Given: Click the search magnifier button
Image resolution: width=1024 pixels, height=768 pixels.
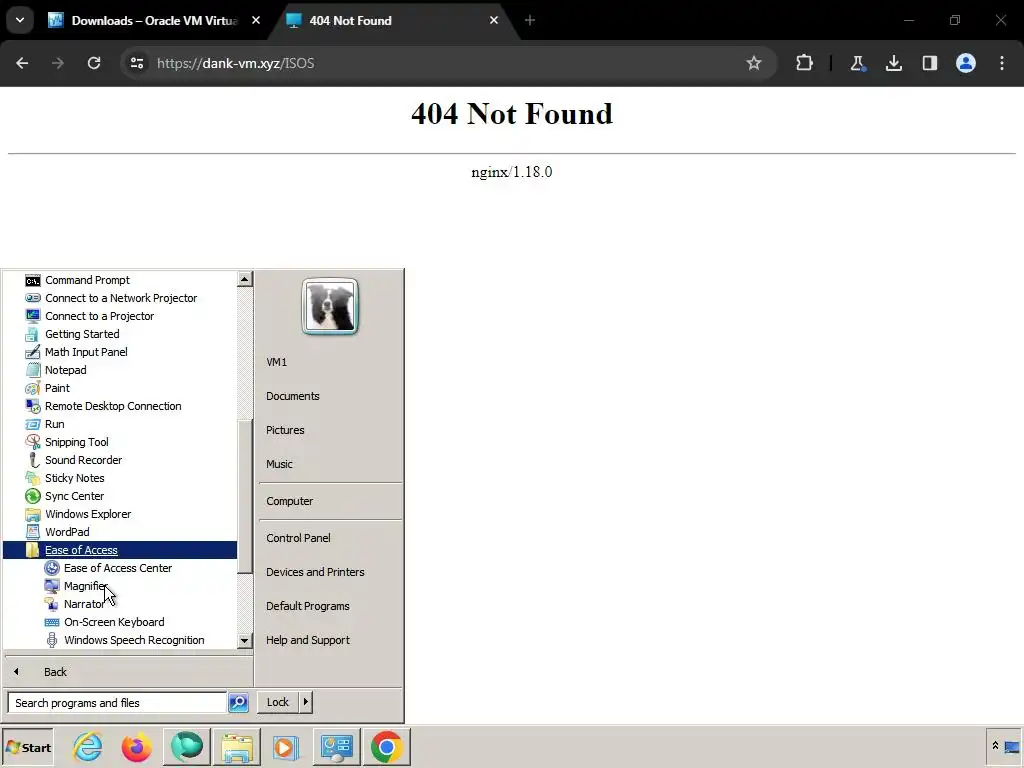Looking at the screenshot, I should point(238,703).
